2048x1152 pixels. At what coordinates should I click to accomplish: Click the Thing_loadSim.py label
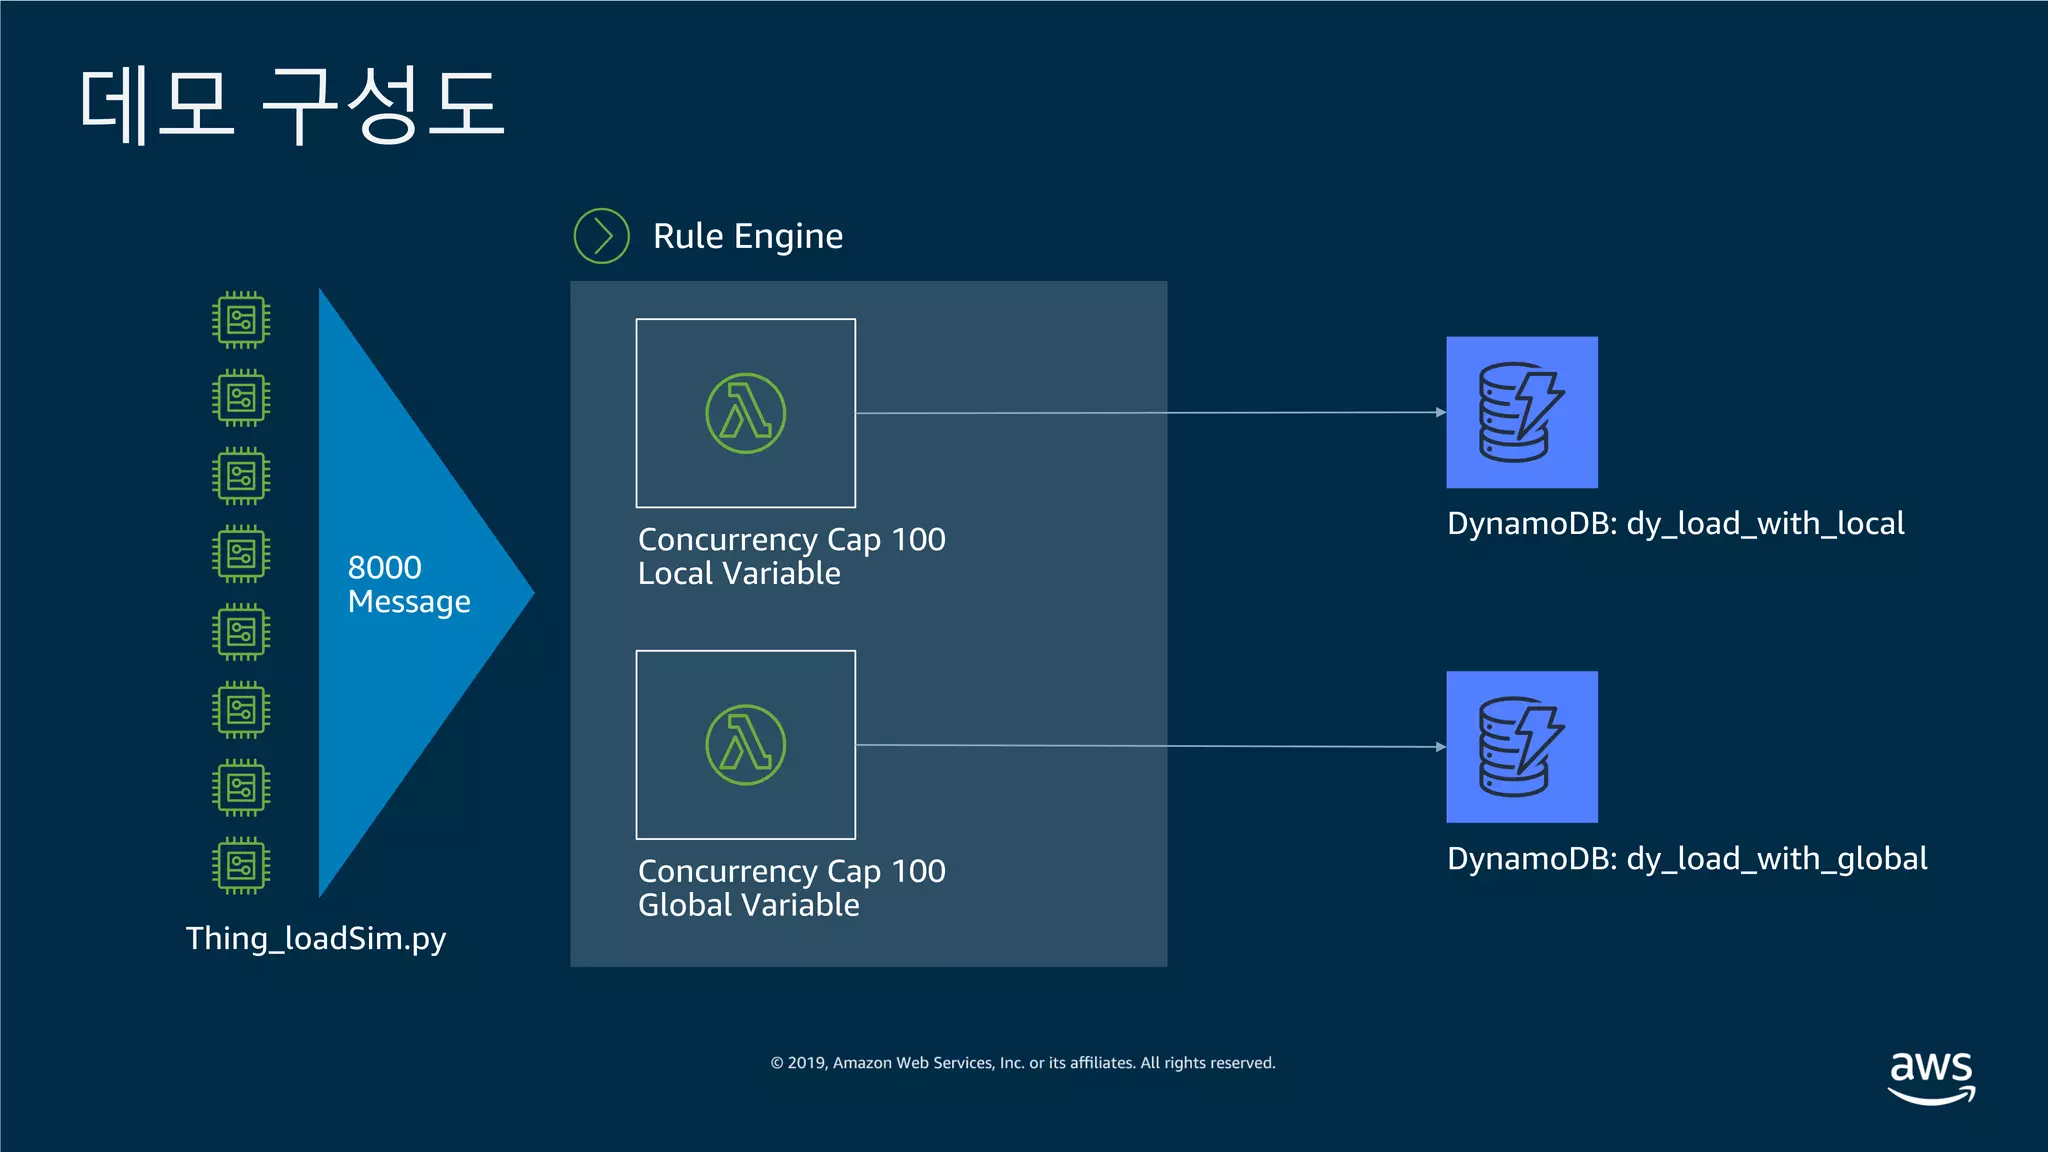(x=315, y=938)
